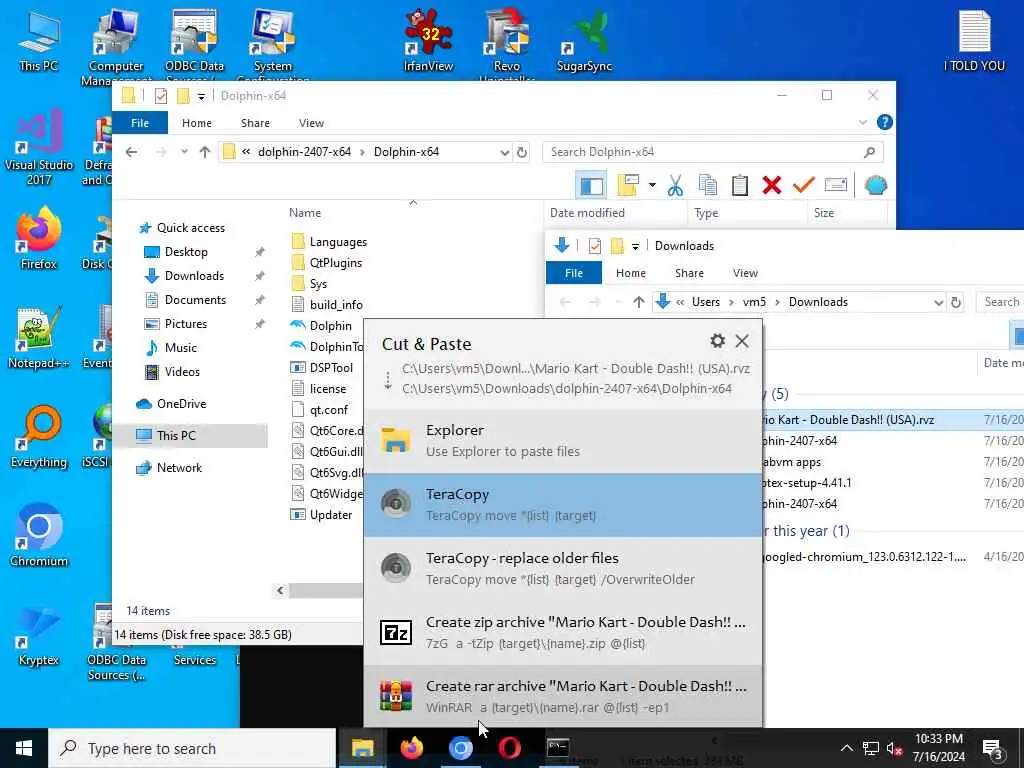The height and width of the screenshot is (768, 1024).
Task: Open the notification center icon
Action: 993,748
